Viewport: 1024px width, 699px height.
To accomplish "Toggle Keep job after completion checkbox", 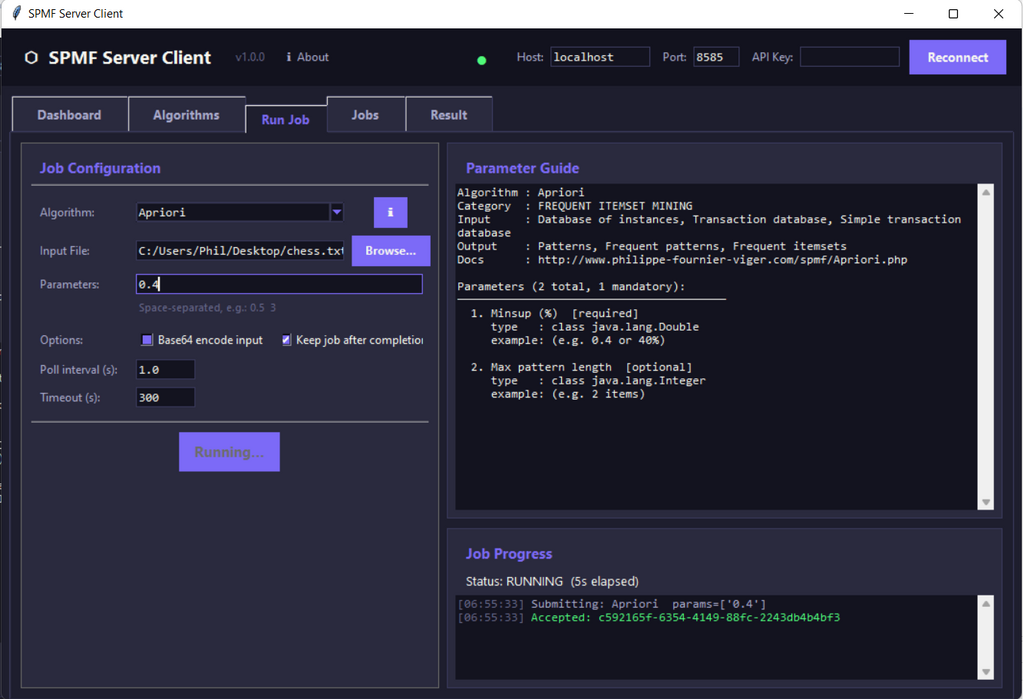I will (x=287, y=340).
